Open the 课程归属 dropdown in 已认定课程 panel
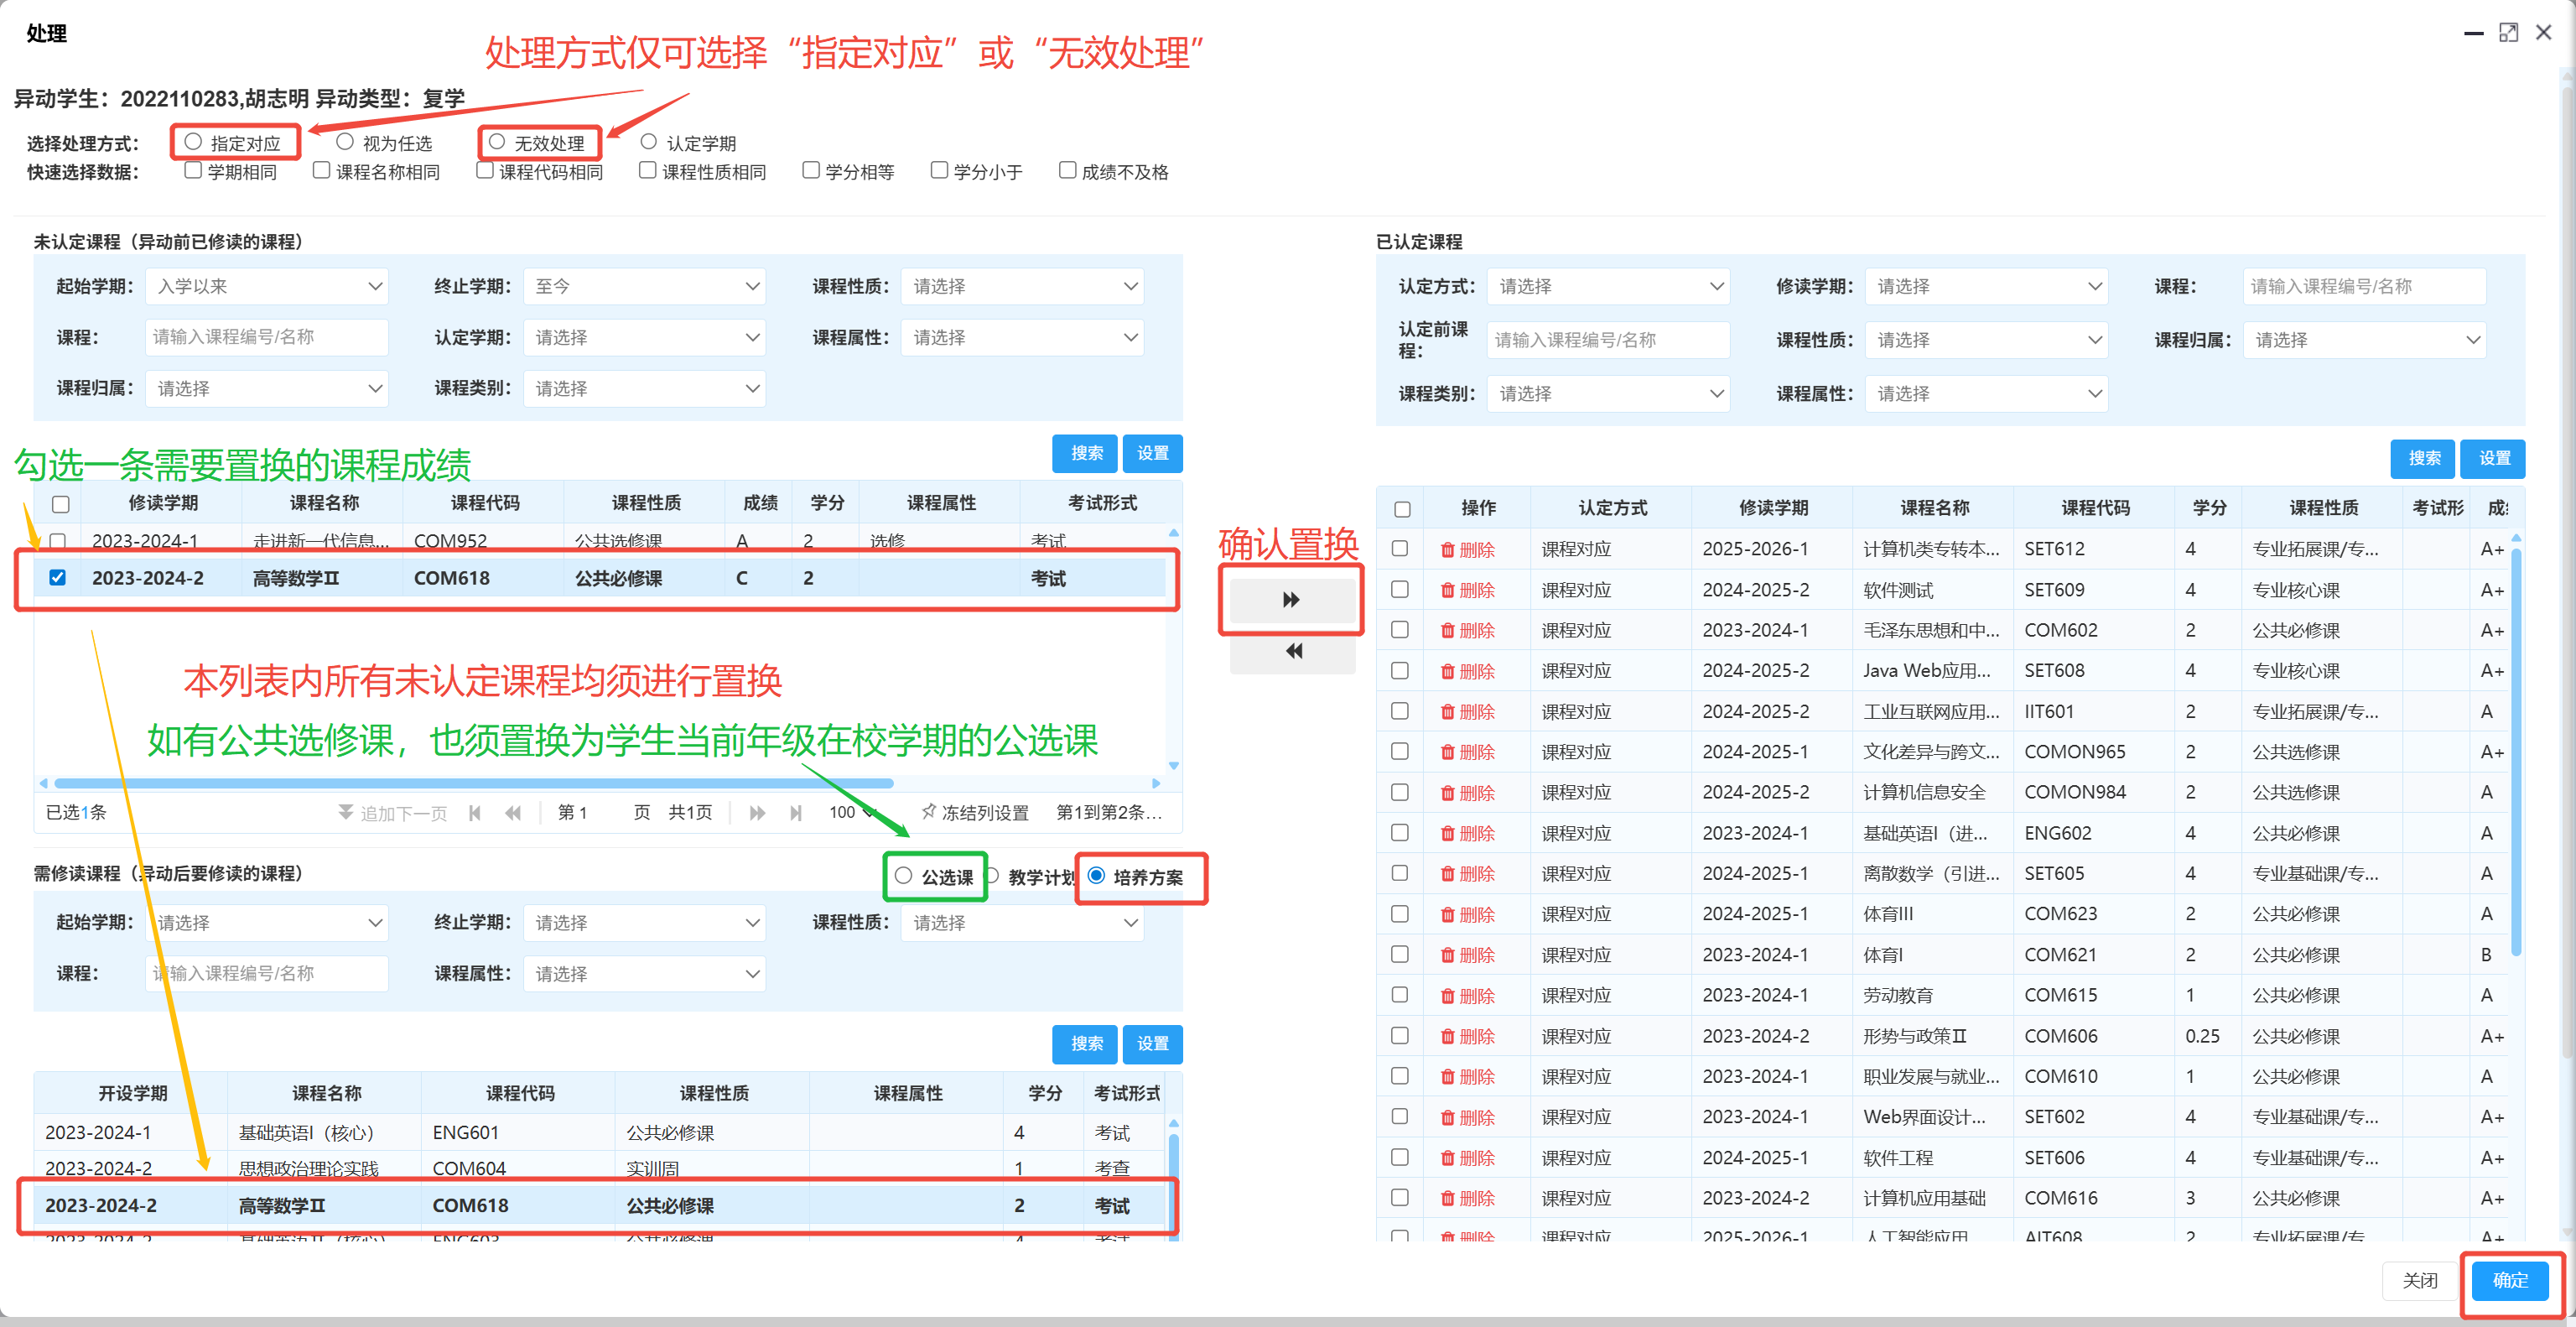 tap(2364, 340)
